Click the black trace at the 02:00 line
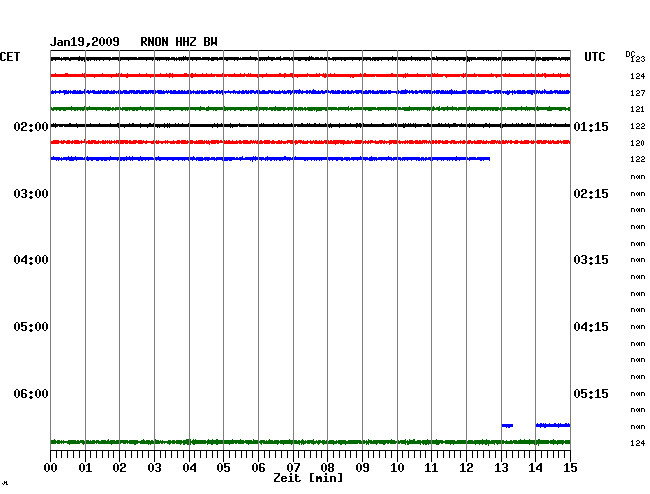Viewport: 650px width, 494px height. 310,125
